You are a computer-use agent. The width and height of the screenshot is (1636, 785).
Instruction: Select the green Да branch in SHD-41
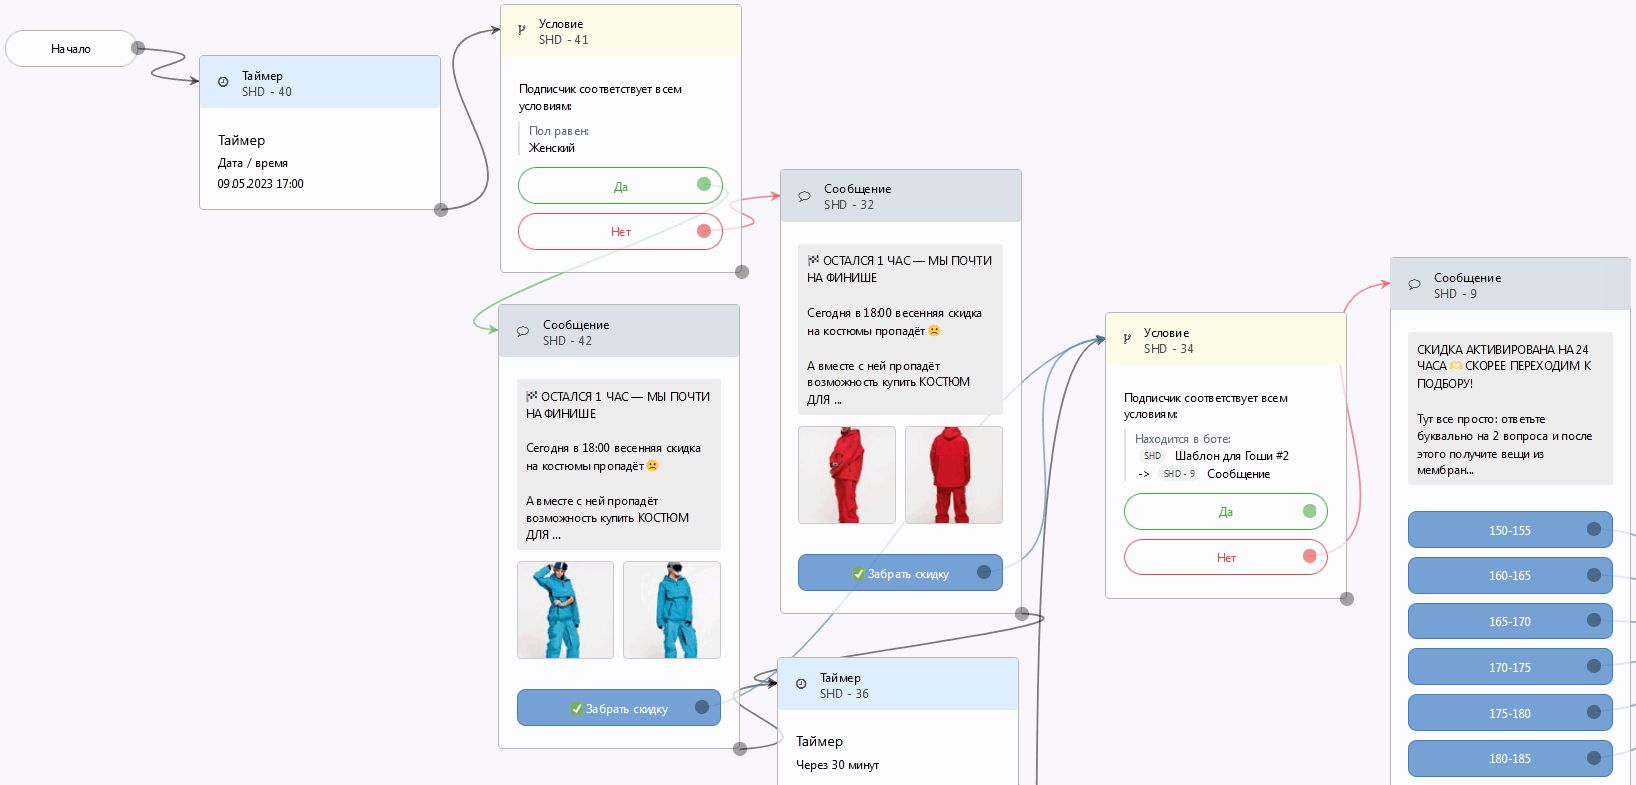pos(620,186)
